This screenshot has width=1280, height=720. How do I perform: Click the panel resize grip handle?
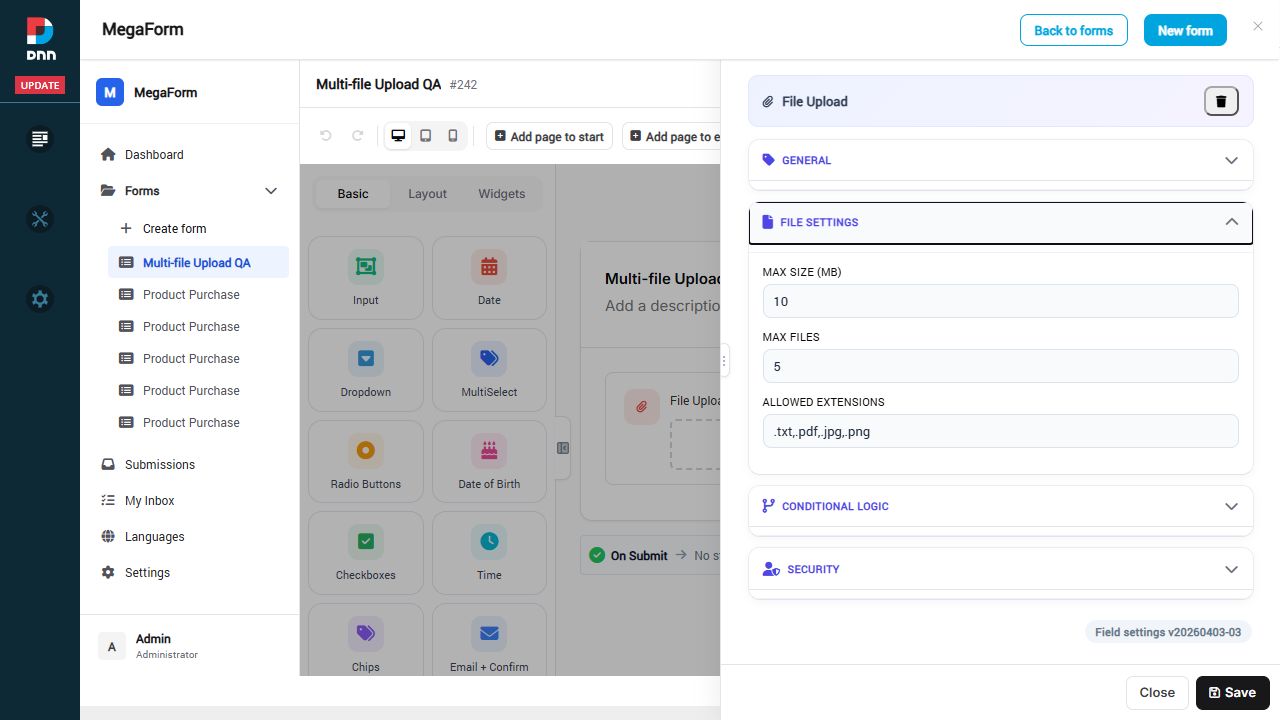click(724, 361)
